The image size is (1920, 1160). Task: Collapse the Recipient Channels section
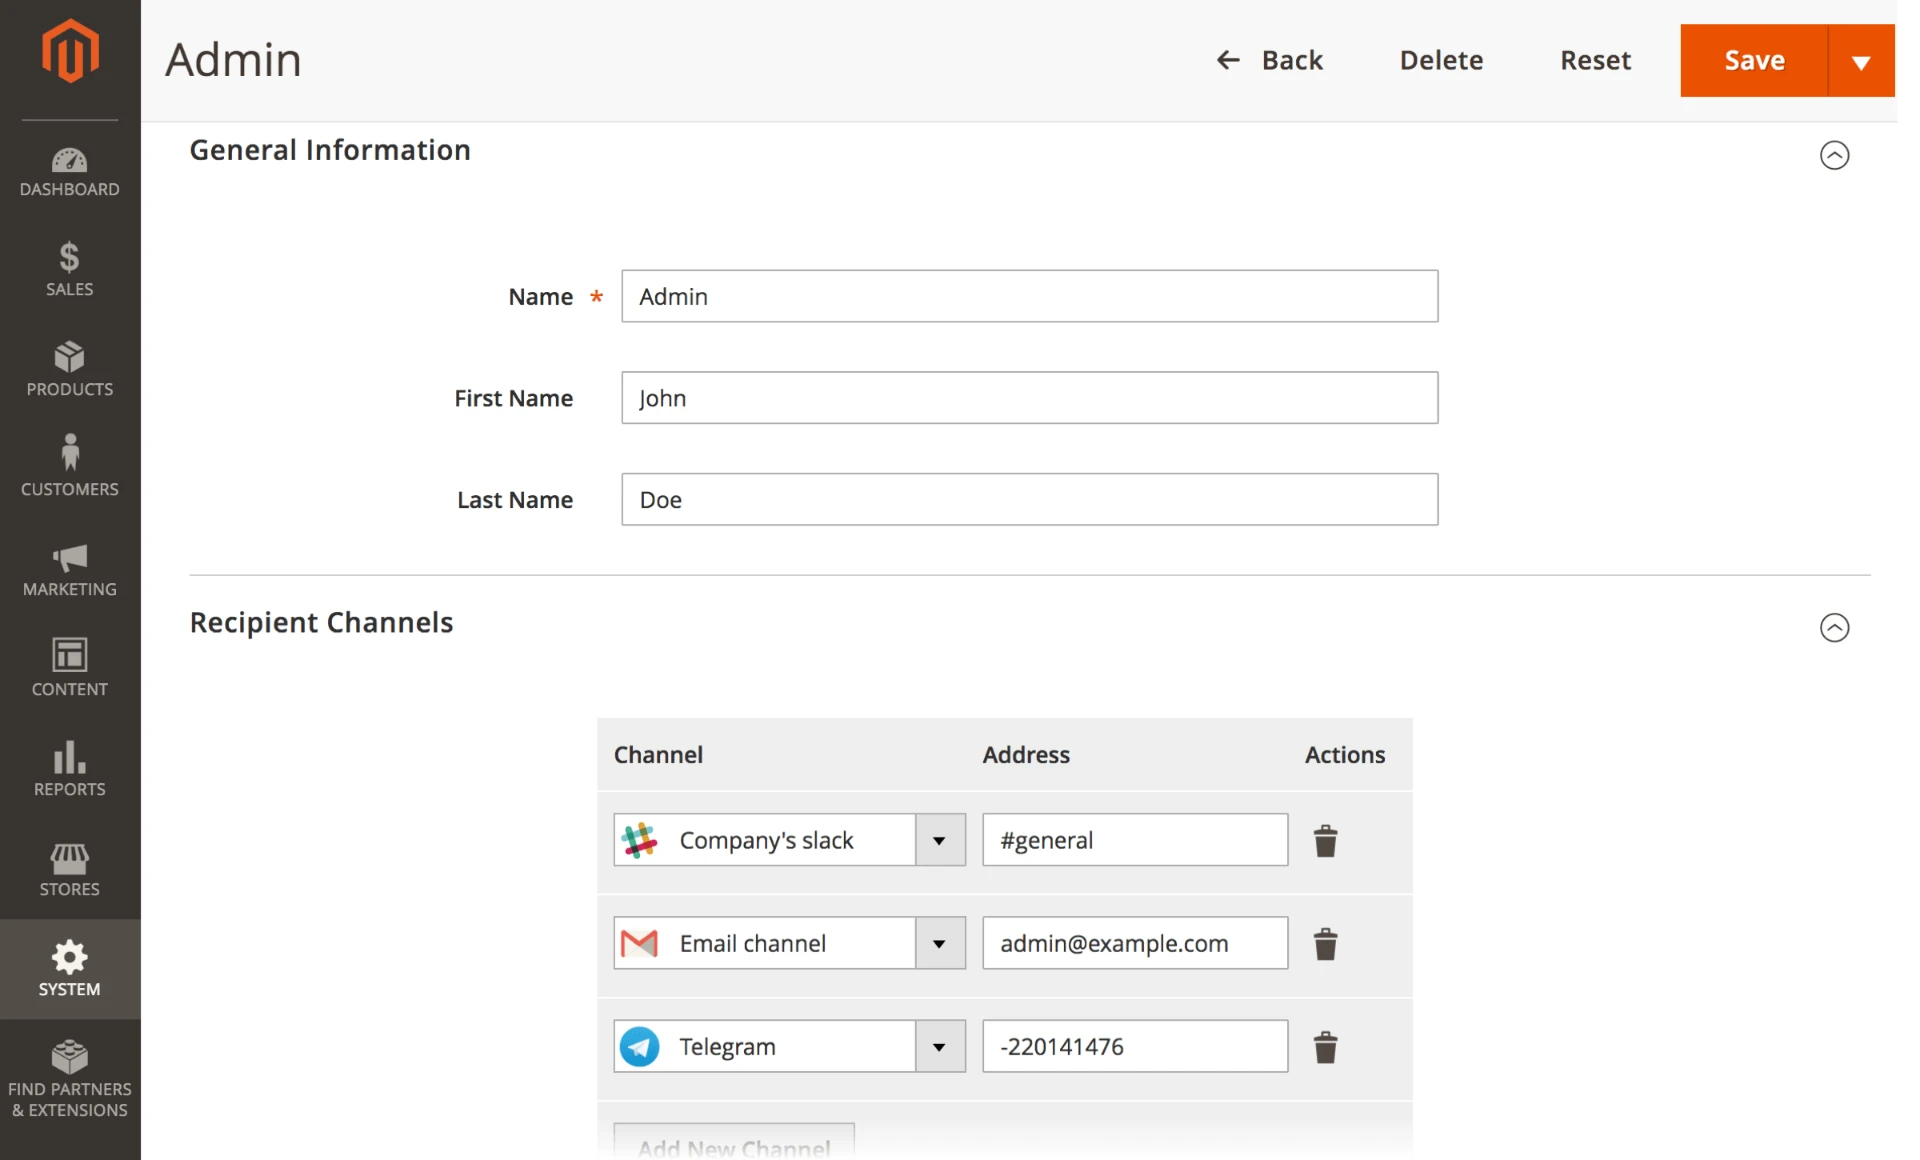click(x=1834, y=628)
